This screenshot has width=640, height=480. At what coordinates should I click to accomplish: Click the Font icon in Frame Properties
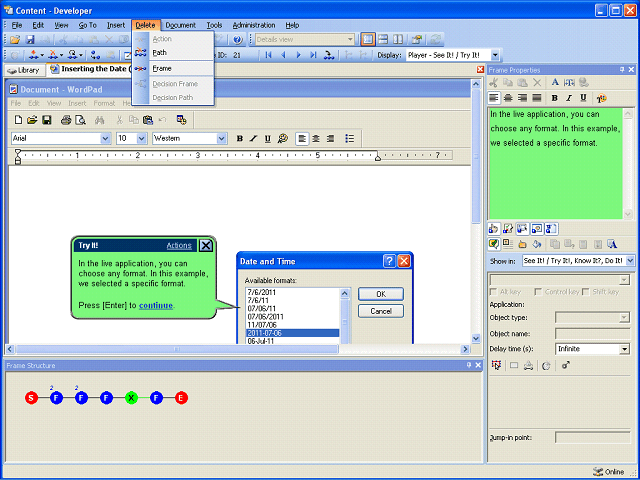pyautogui.click(x=555, y=82)
